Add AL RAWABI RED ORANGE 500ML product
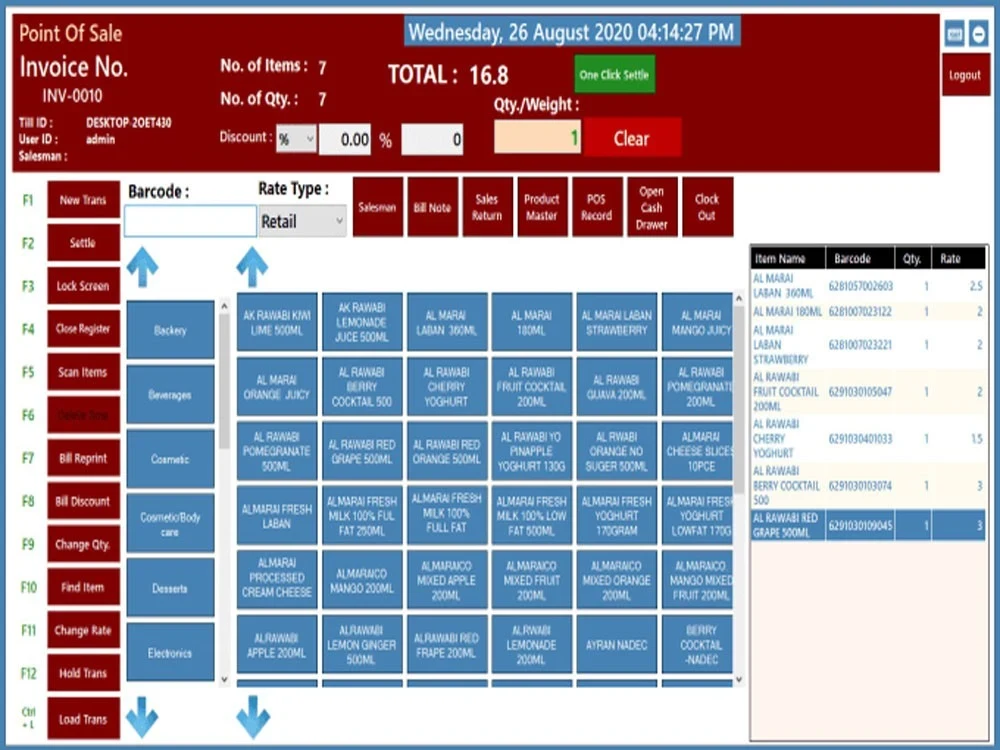The height and width of the screenshot is (750, 1000). [x=446, y=451]
